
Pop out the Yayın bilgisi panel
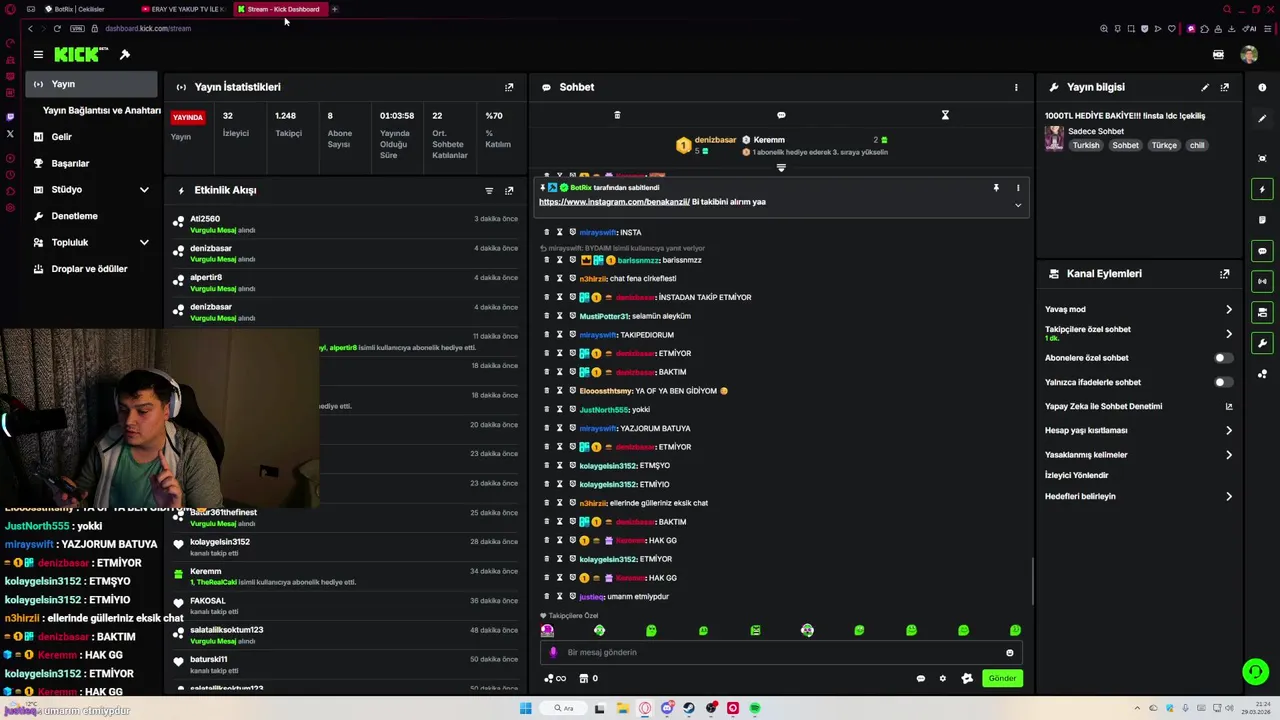click(1225, 87)
